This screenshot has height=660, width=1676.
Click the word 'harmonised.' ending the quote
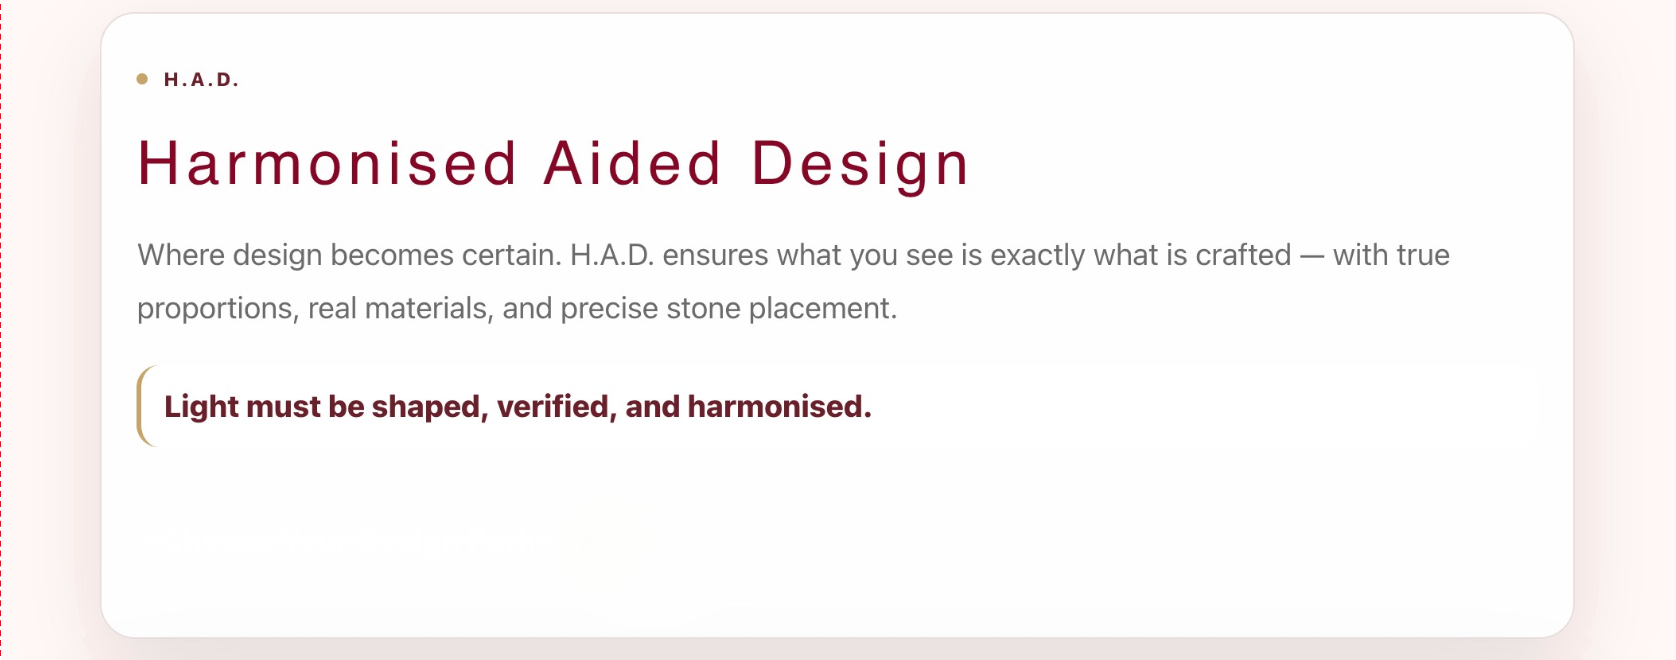[779, 407]
